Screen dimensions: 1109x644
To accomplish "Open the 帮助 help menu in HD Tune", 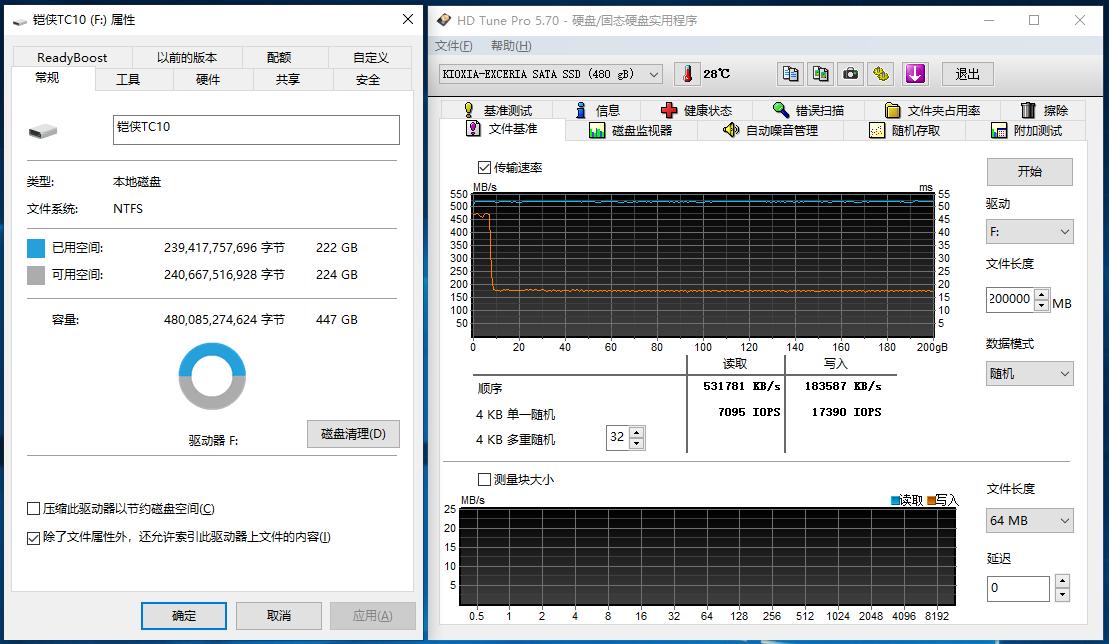I will pos(506,45).
